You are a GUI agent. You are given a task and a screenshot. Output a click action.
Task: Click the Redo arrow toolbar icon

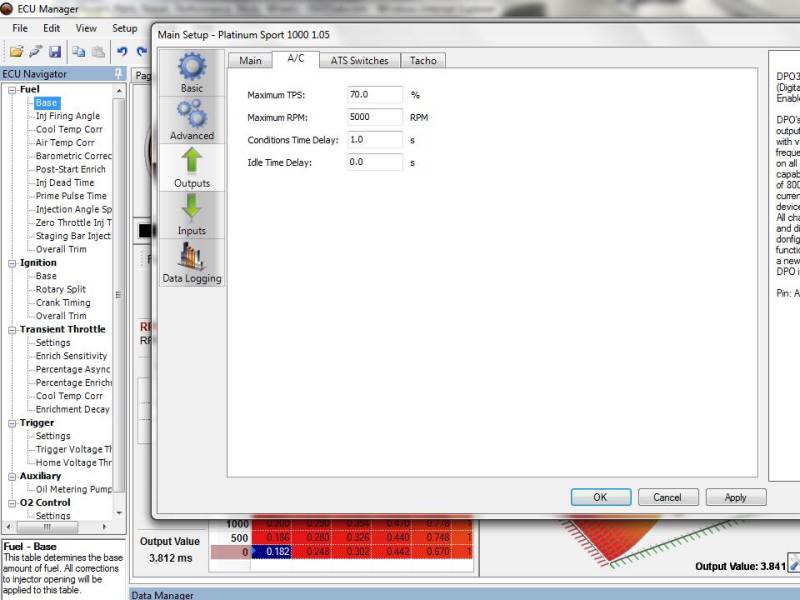pyautogui.click(x=141, y=52)
